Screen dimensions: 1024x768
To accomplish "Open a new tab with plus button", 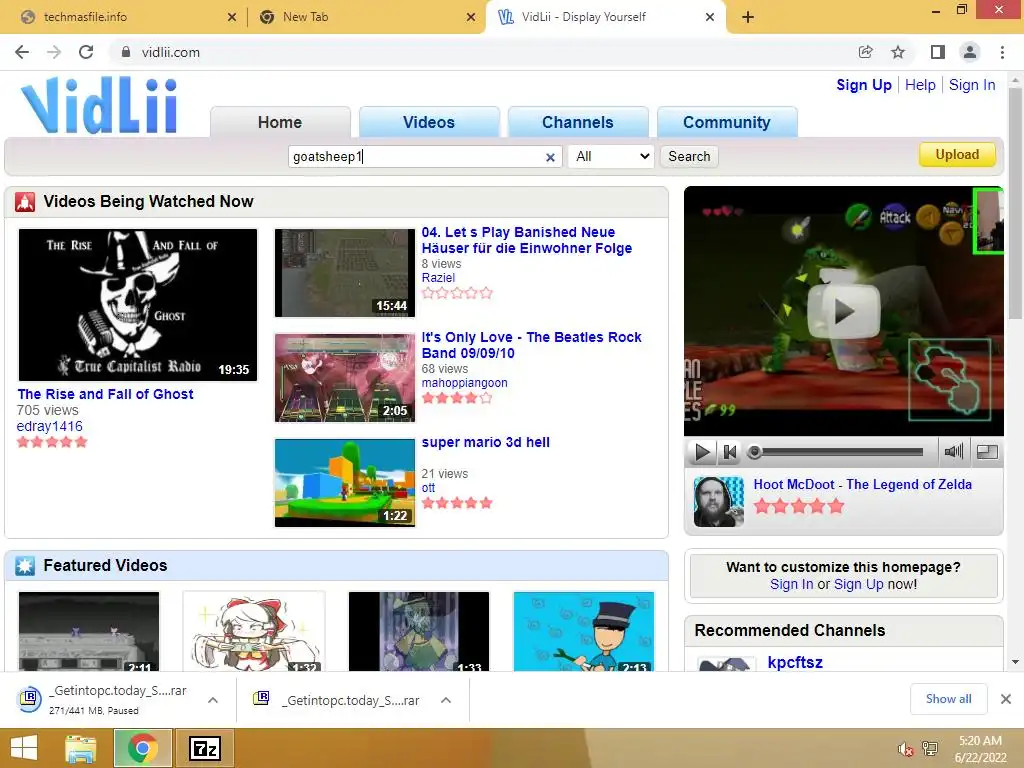I will (x=748, y=17).
